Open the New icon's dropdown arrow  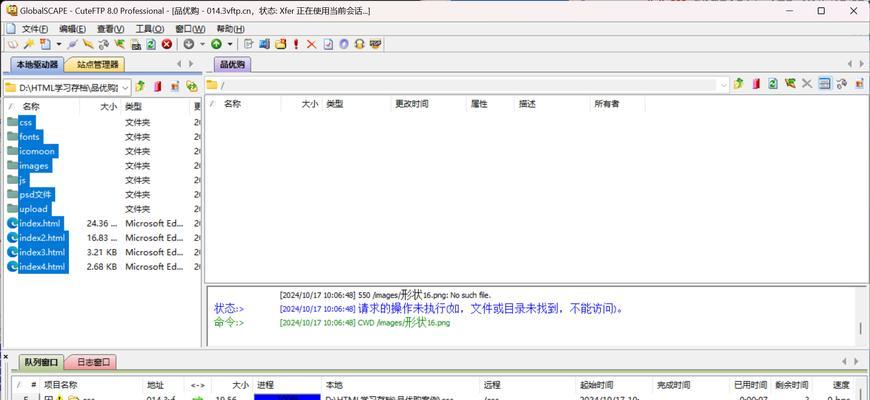[59, 44]
